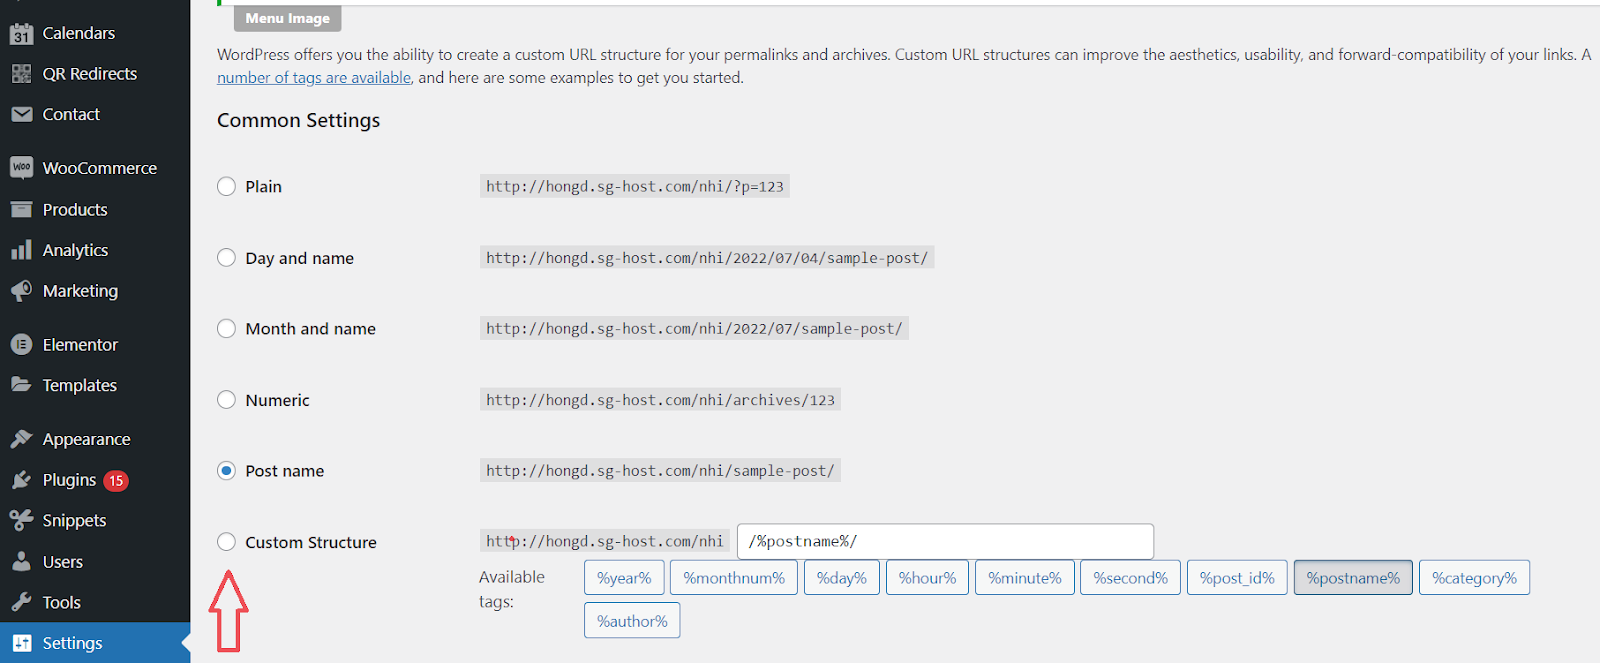Open the Calendars sidebar icon
This screenshot has height=663, width=1600.
[21, 33]
